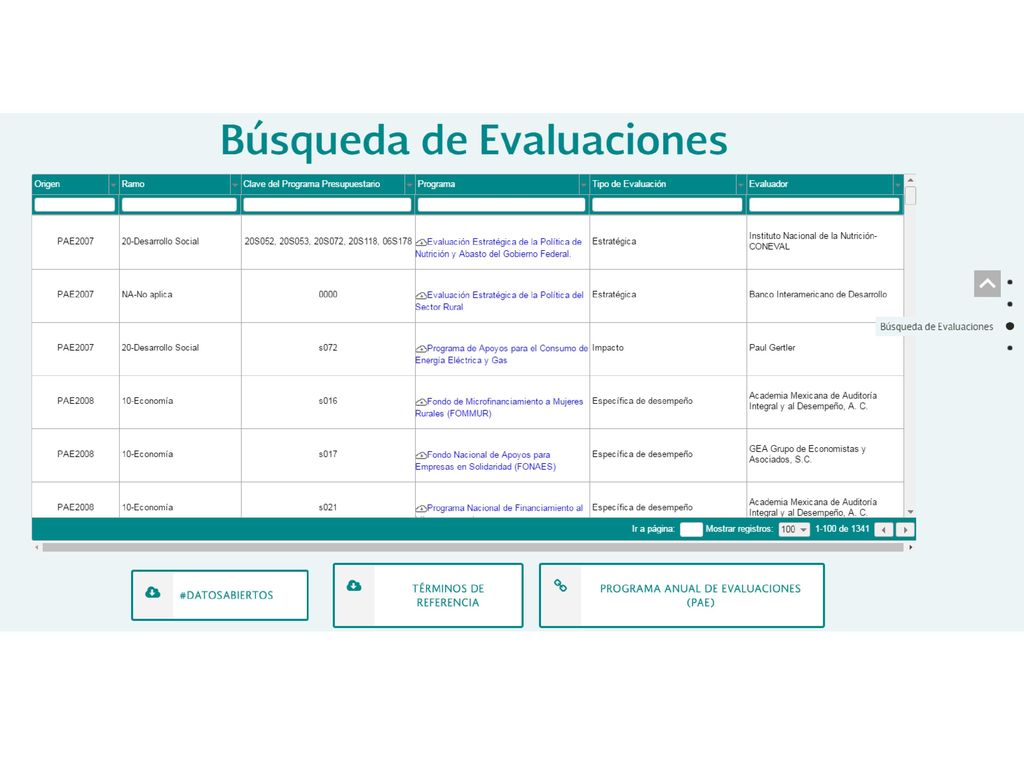Image resolution: width=1024 pixels, height=768 pixels.
Task: Click the '0000' program key cell
Action: click(x=328, y=295)
